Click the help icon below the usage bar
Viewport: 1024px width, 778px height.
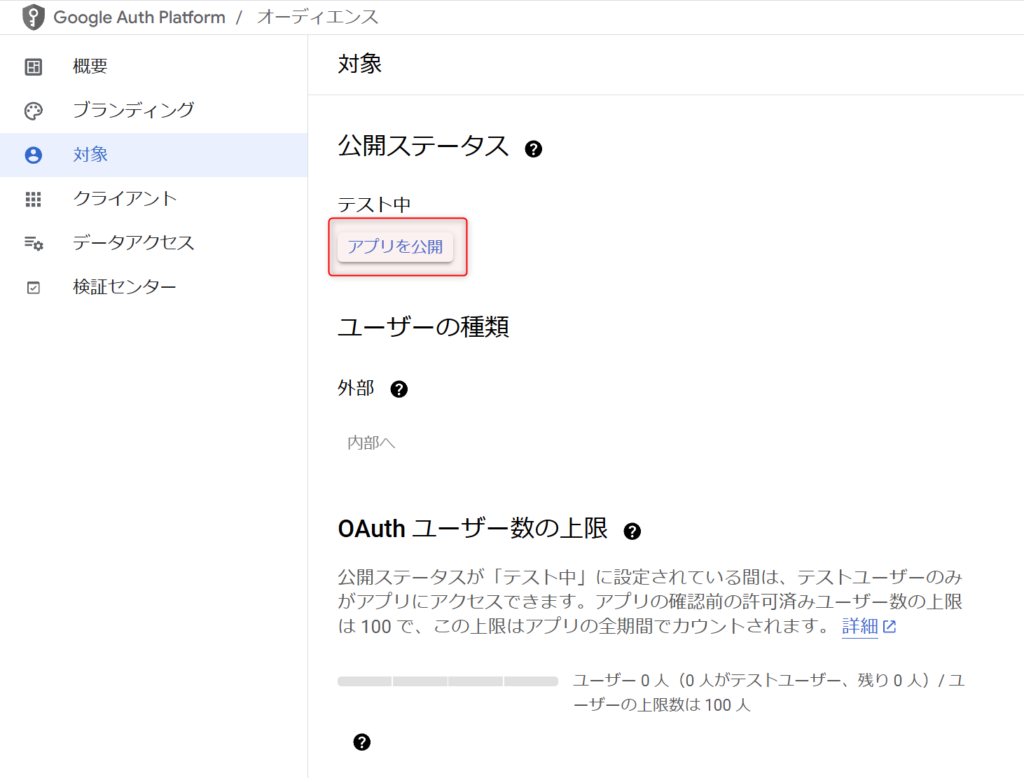[362, 742]
